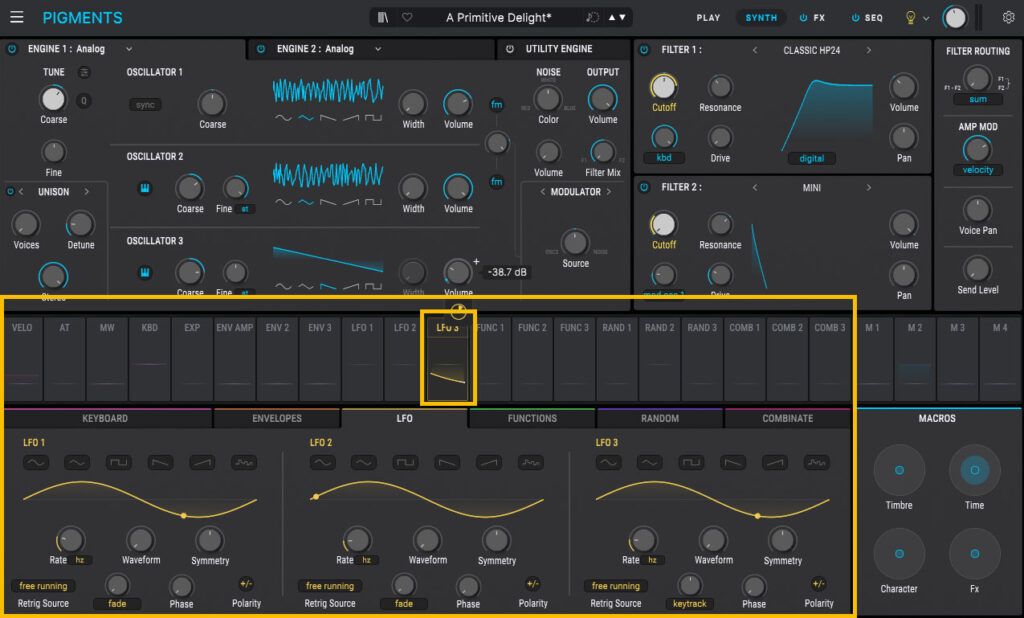Open the chevron next to the lightbulb
The width and height of the screenshot is (1024, 618).
coord(926,19)
